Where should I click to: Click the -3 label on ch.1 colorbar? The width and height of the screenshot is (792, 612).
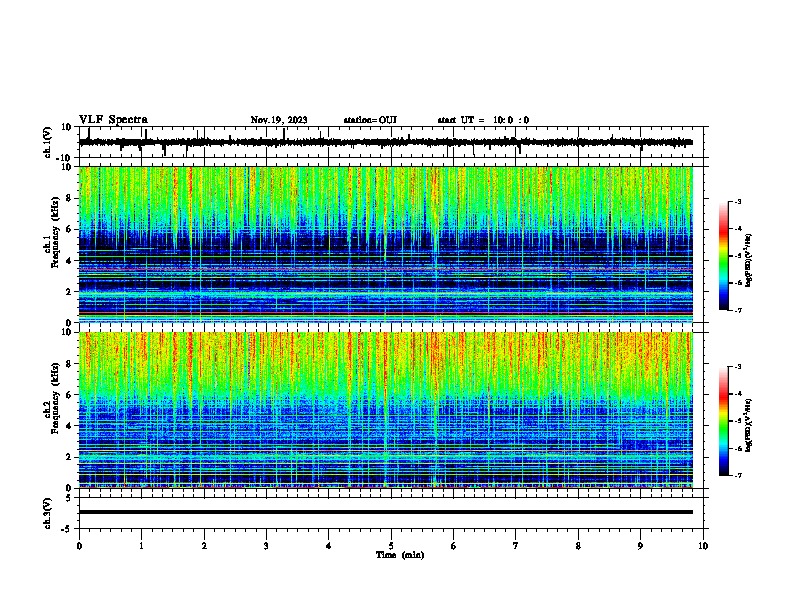point(737,201)
